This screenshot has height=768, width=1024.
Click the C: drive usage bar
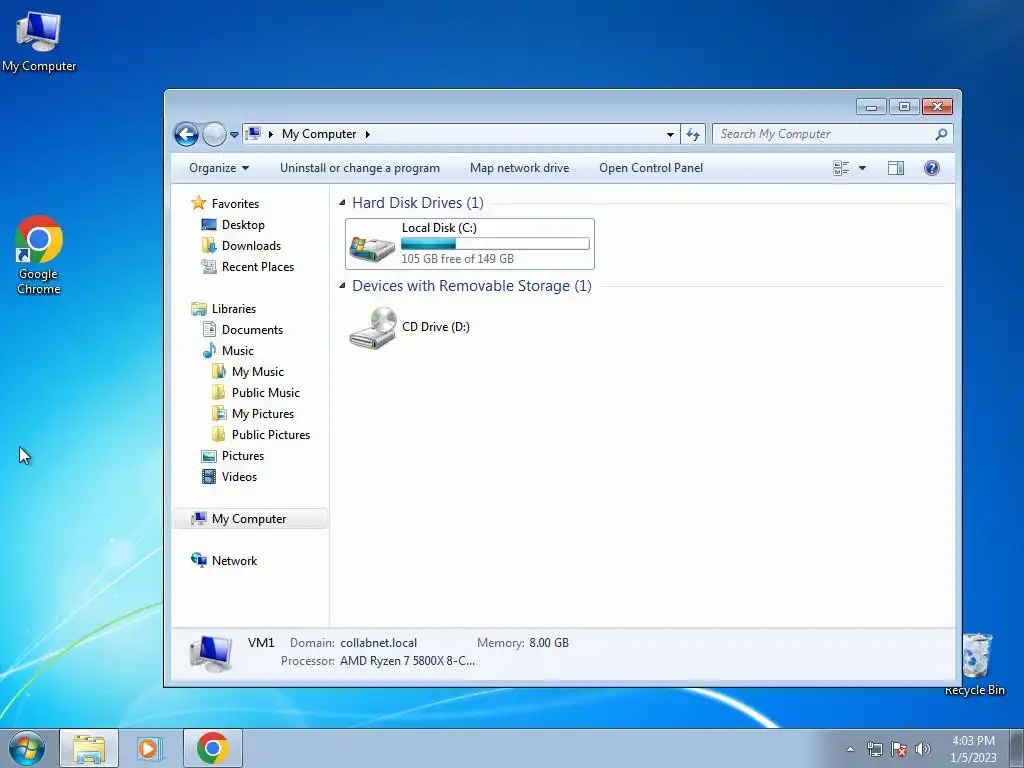click(x=495, y=244)
